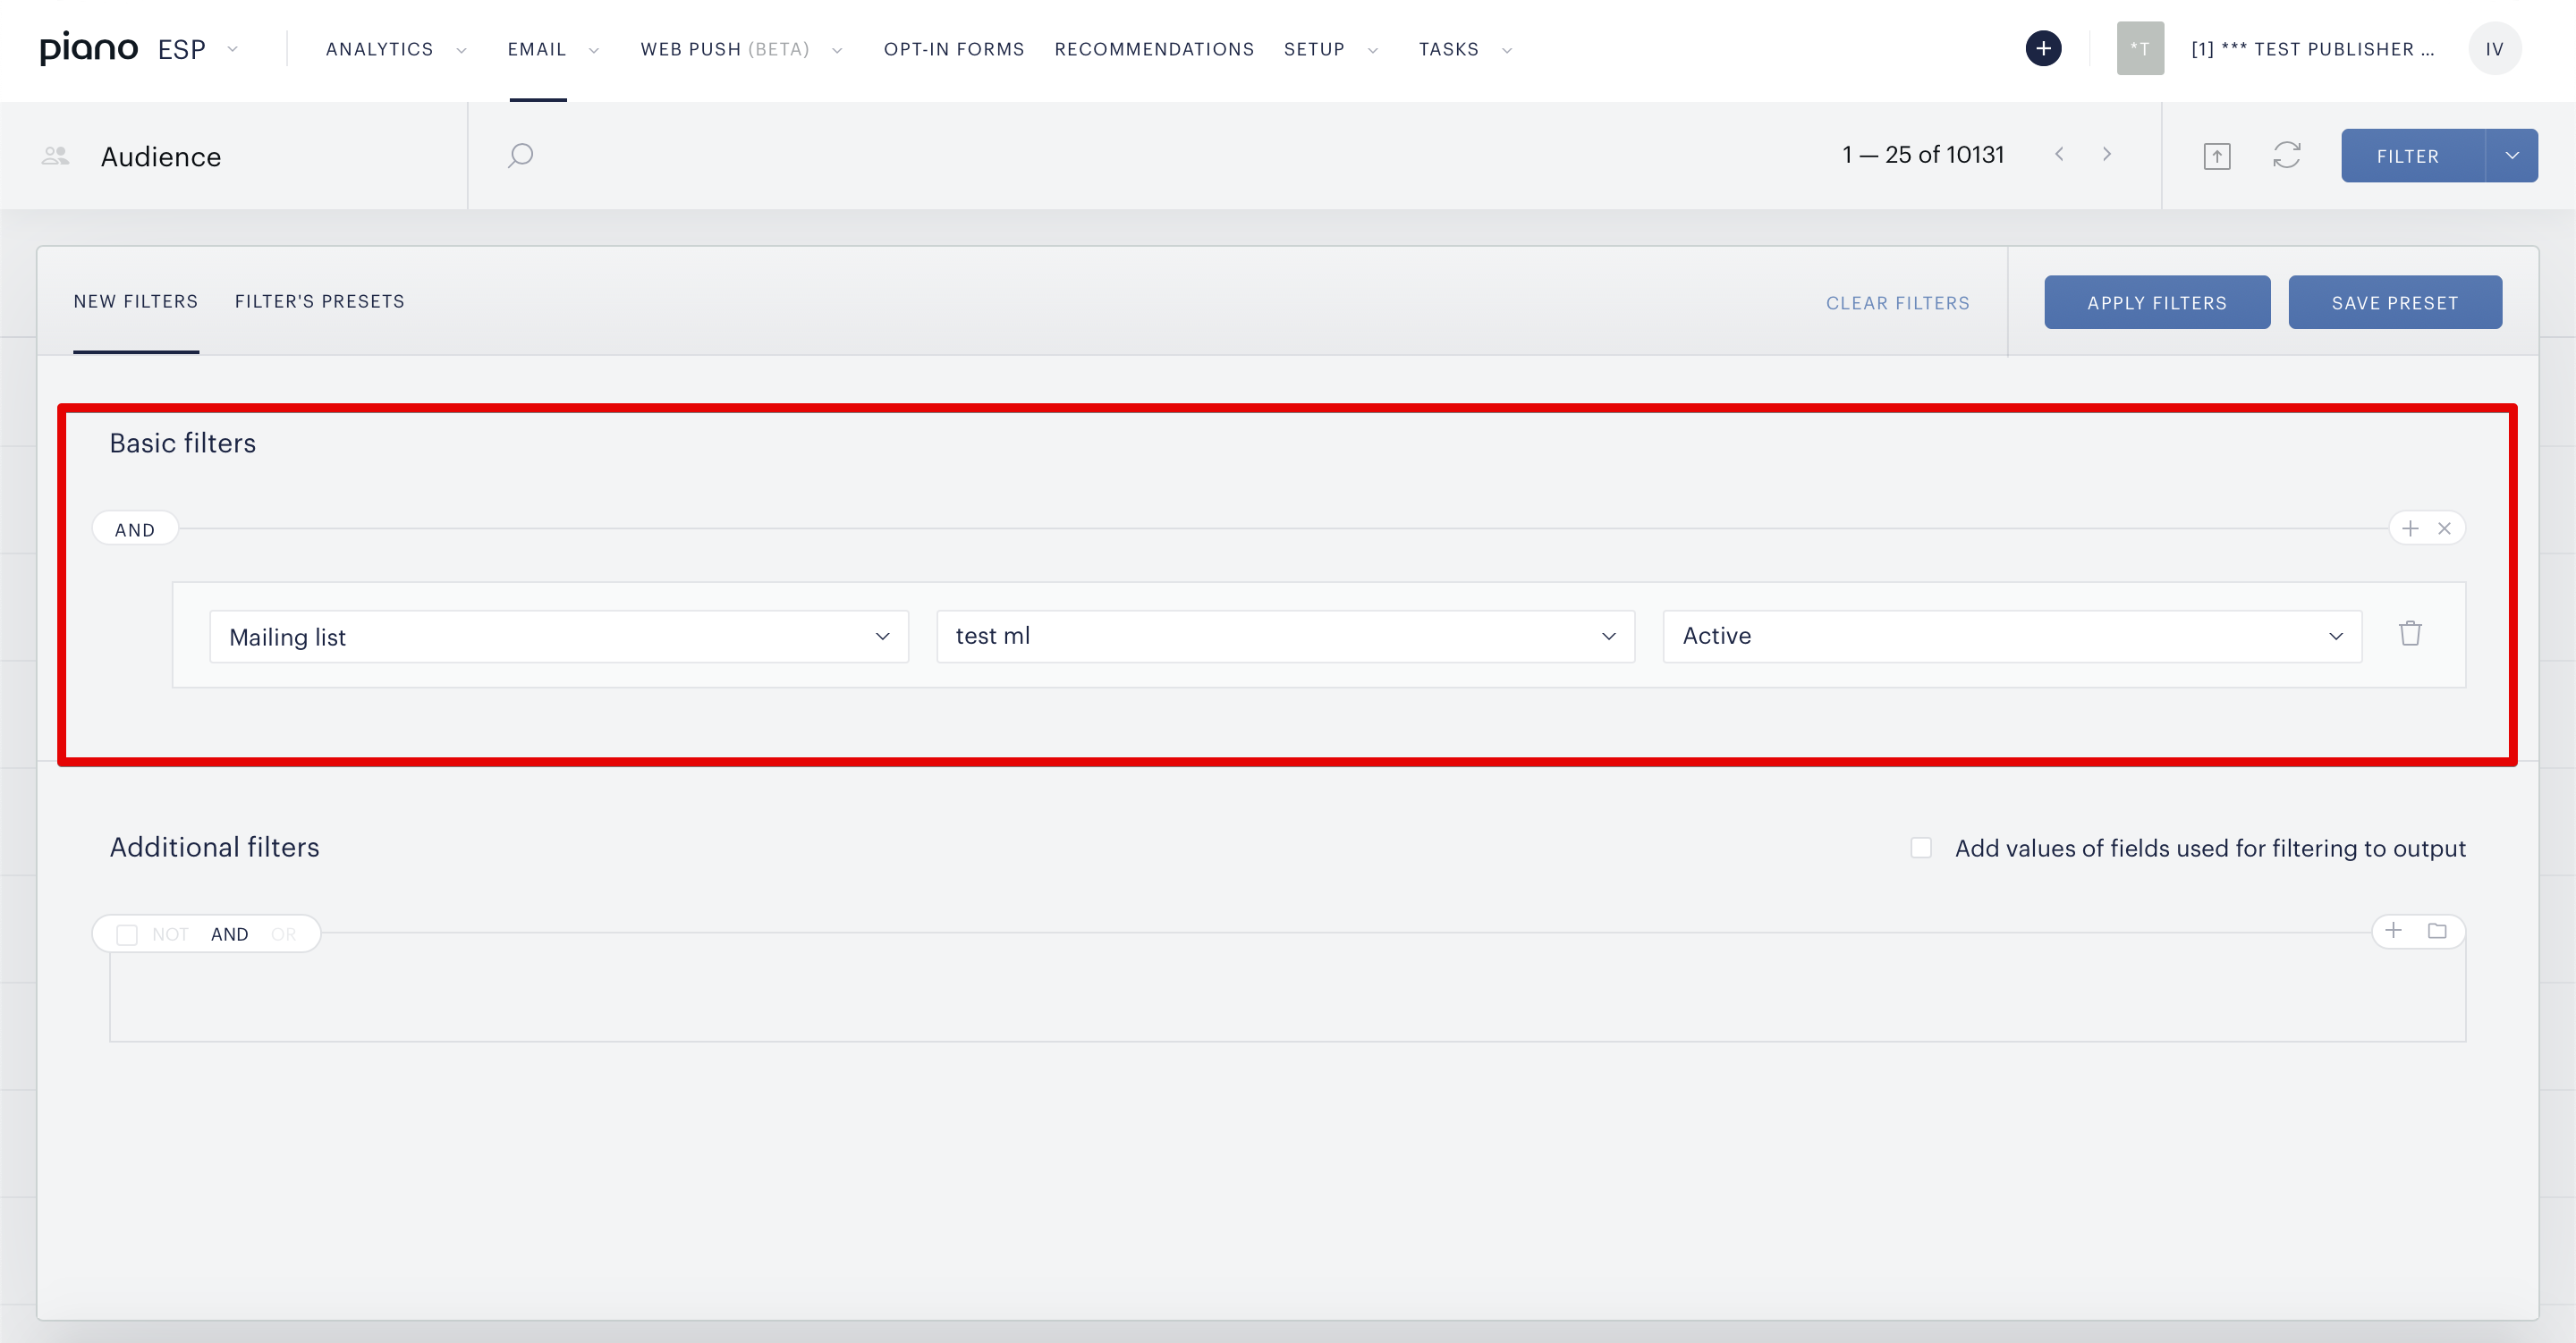
Task: Add condition to Basic filters group
Action: pyautogui.click(x=2410, y=528)
